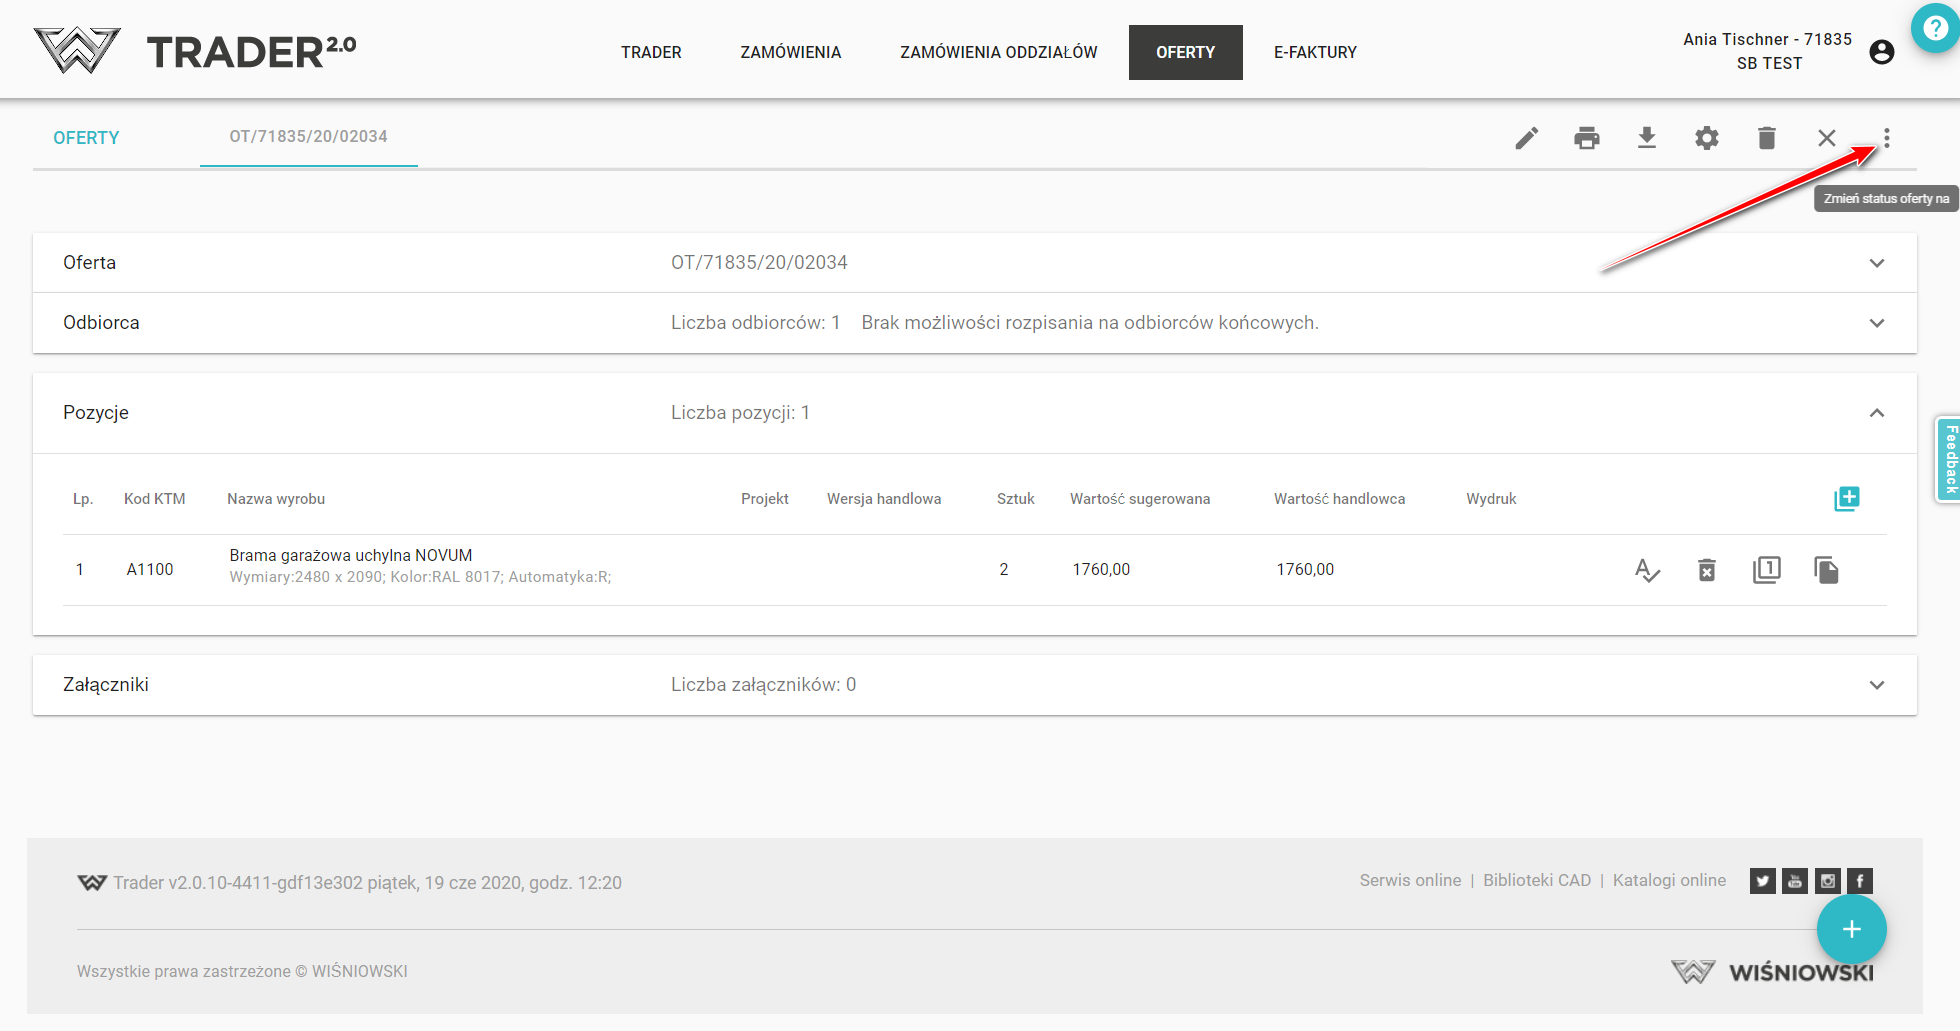
Task: Add a new position with plus icon
Action: coord(1846,499)
